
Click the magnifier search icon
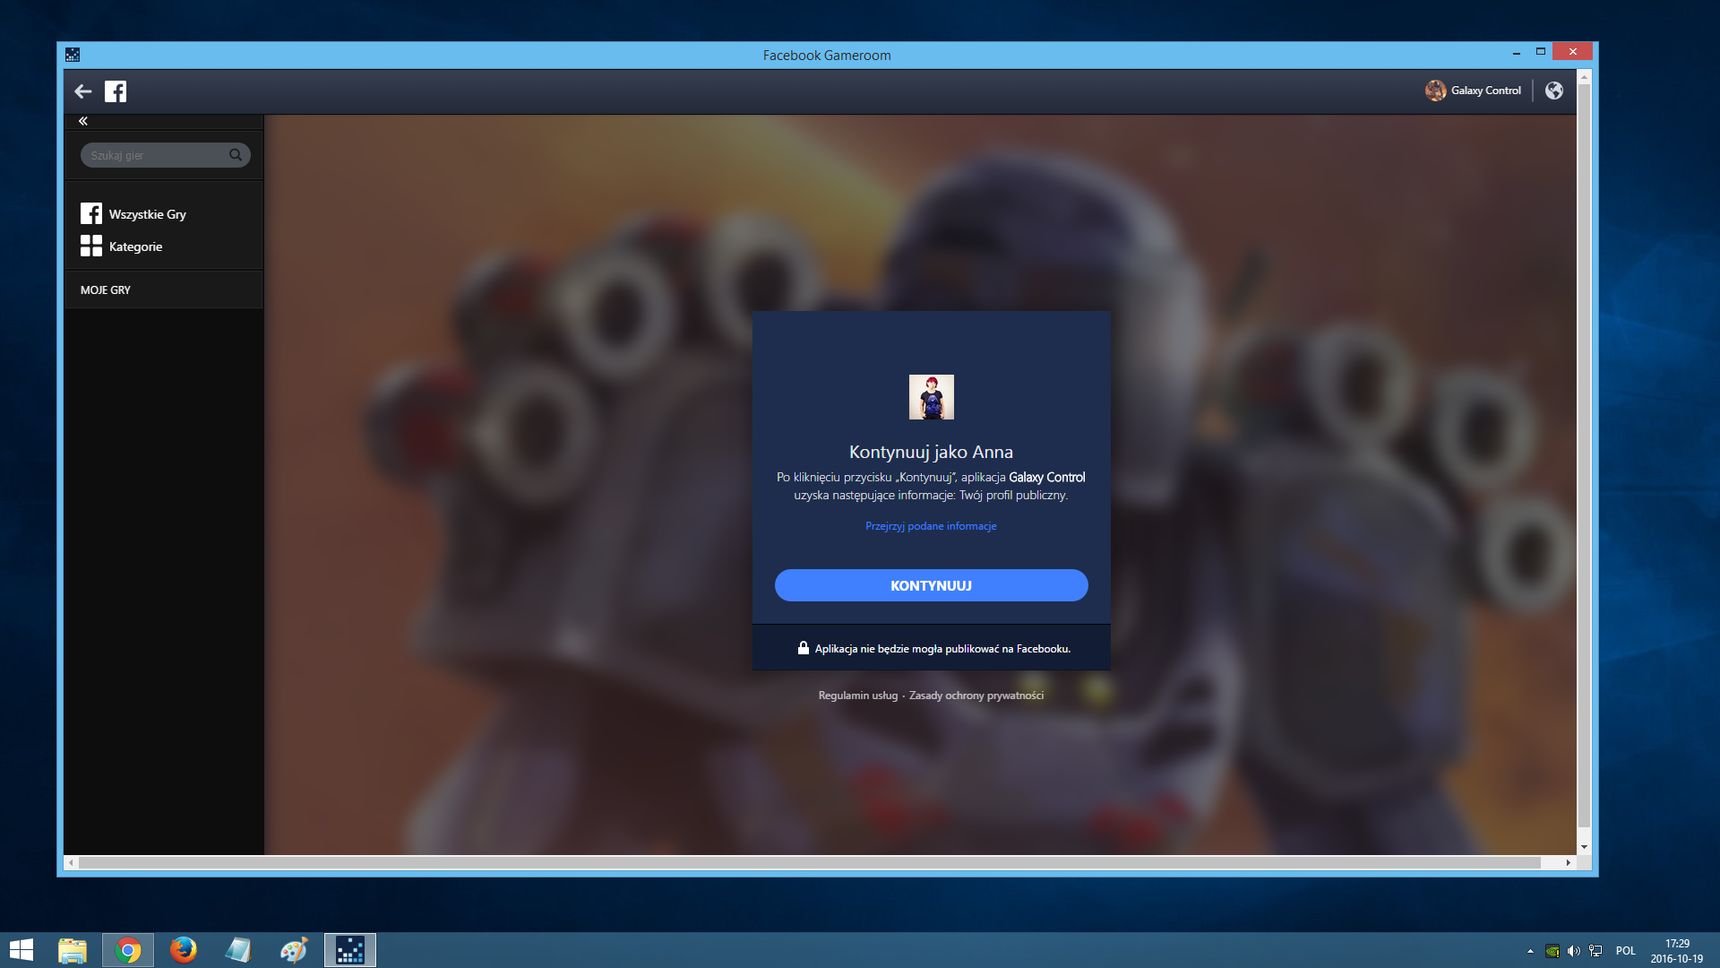coord(236,155)
